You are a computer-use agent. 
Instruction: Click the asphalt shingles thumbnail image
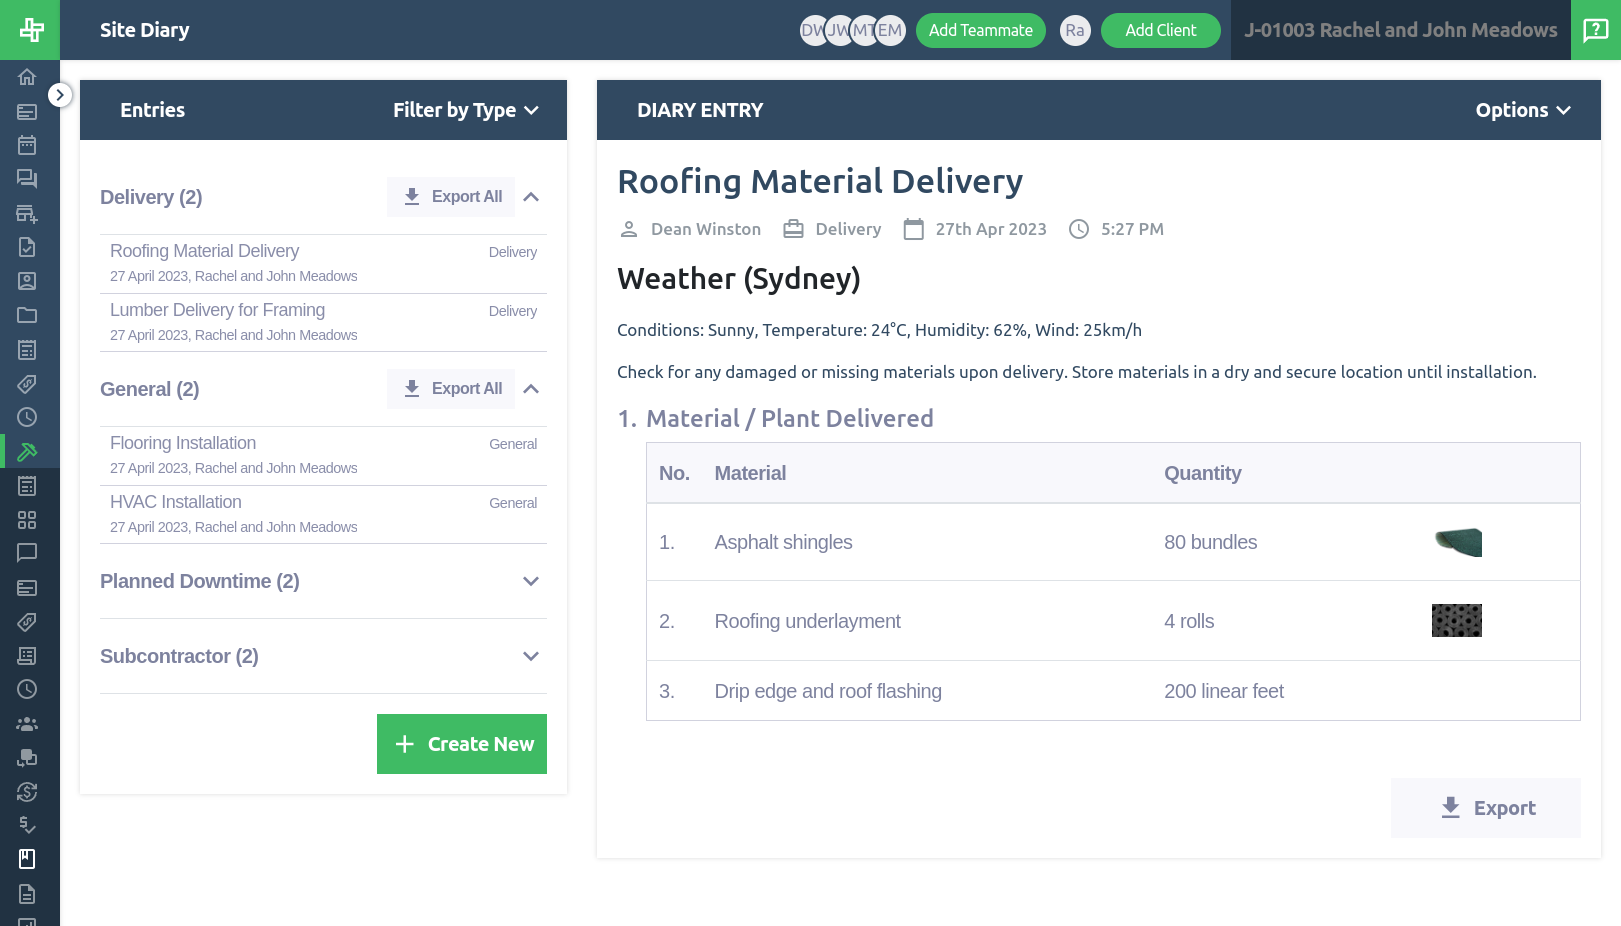[x=1457, y=541]
